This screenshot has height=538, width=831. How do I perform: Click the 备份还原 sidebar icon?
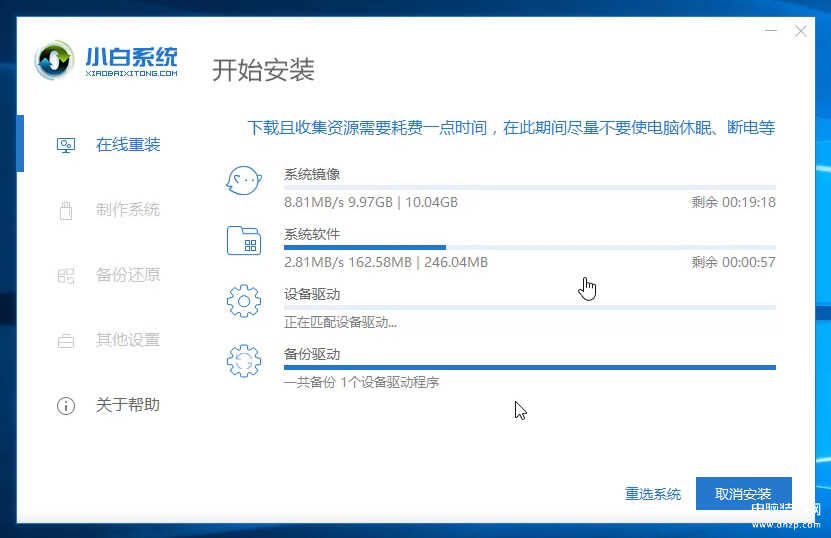pos(66,275)
